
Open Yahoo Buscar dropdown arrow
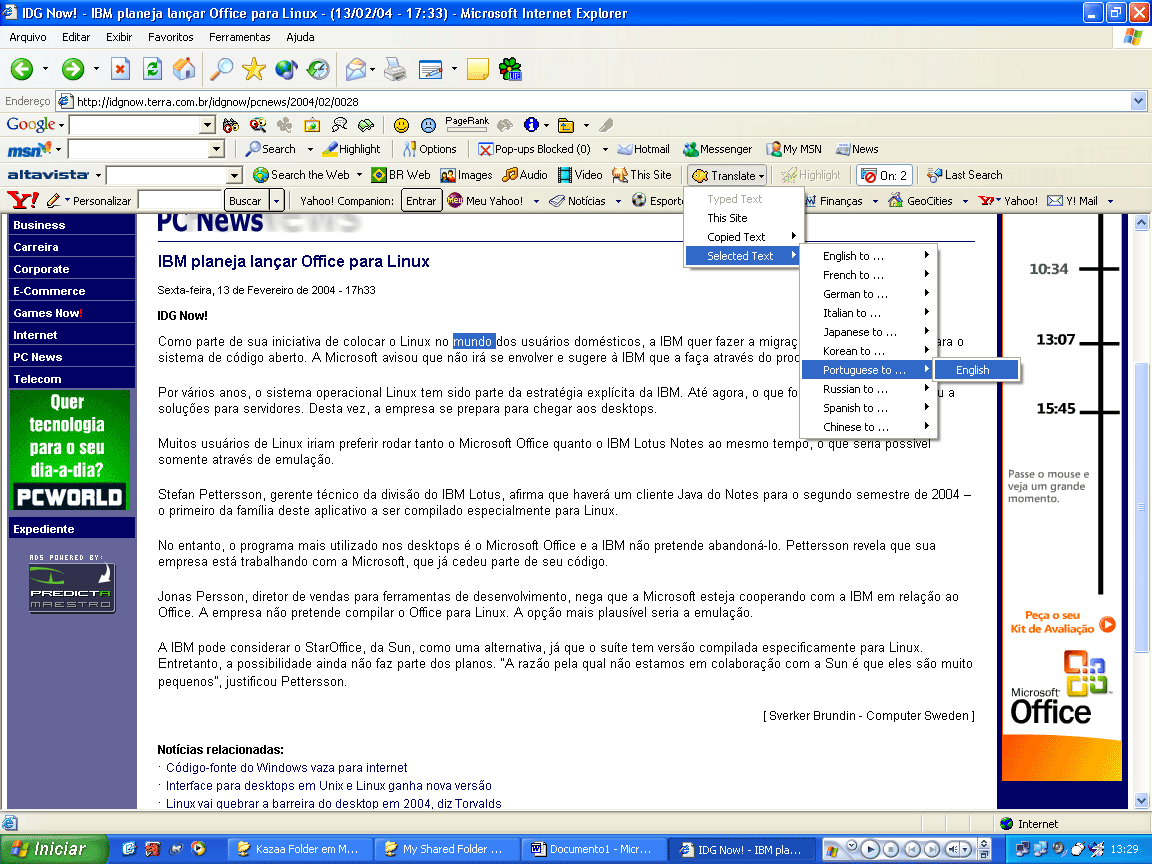tap(276, 201)
